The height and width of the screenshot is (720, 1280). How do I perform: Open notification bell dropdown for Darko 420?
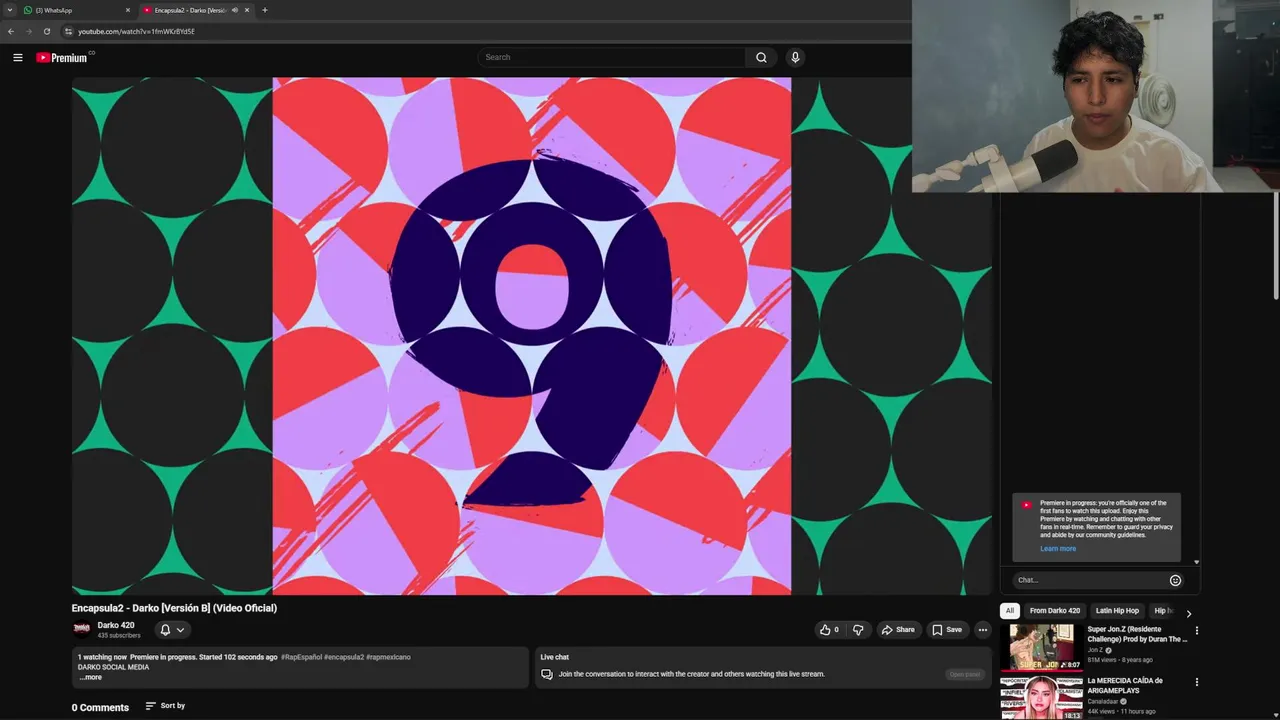pos(172,629)
